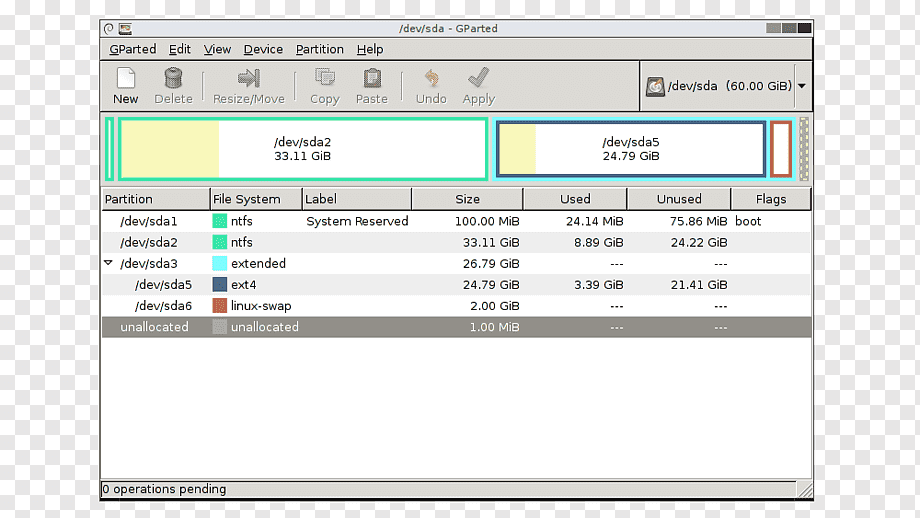The height and width of the screenshot is (518, 920).
Task: Click the 26.79 GiB size cell
Action: (x=491, y=263)
